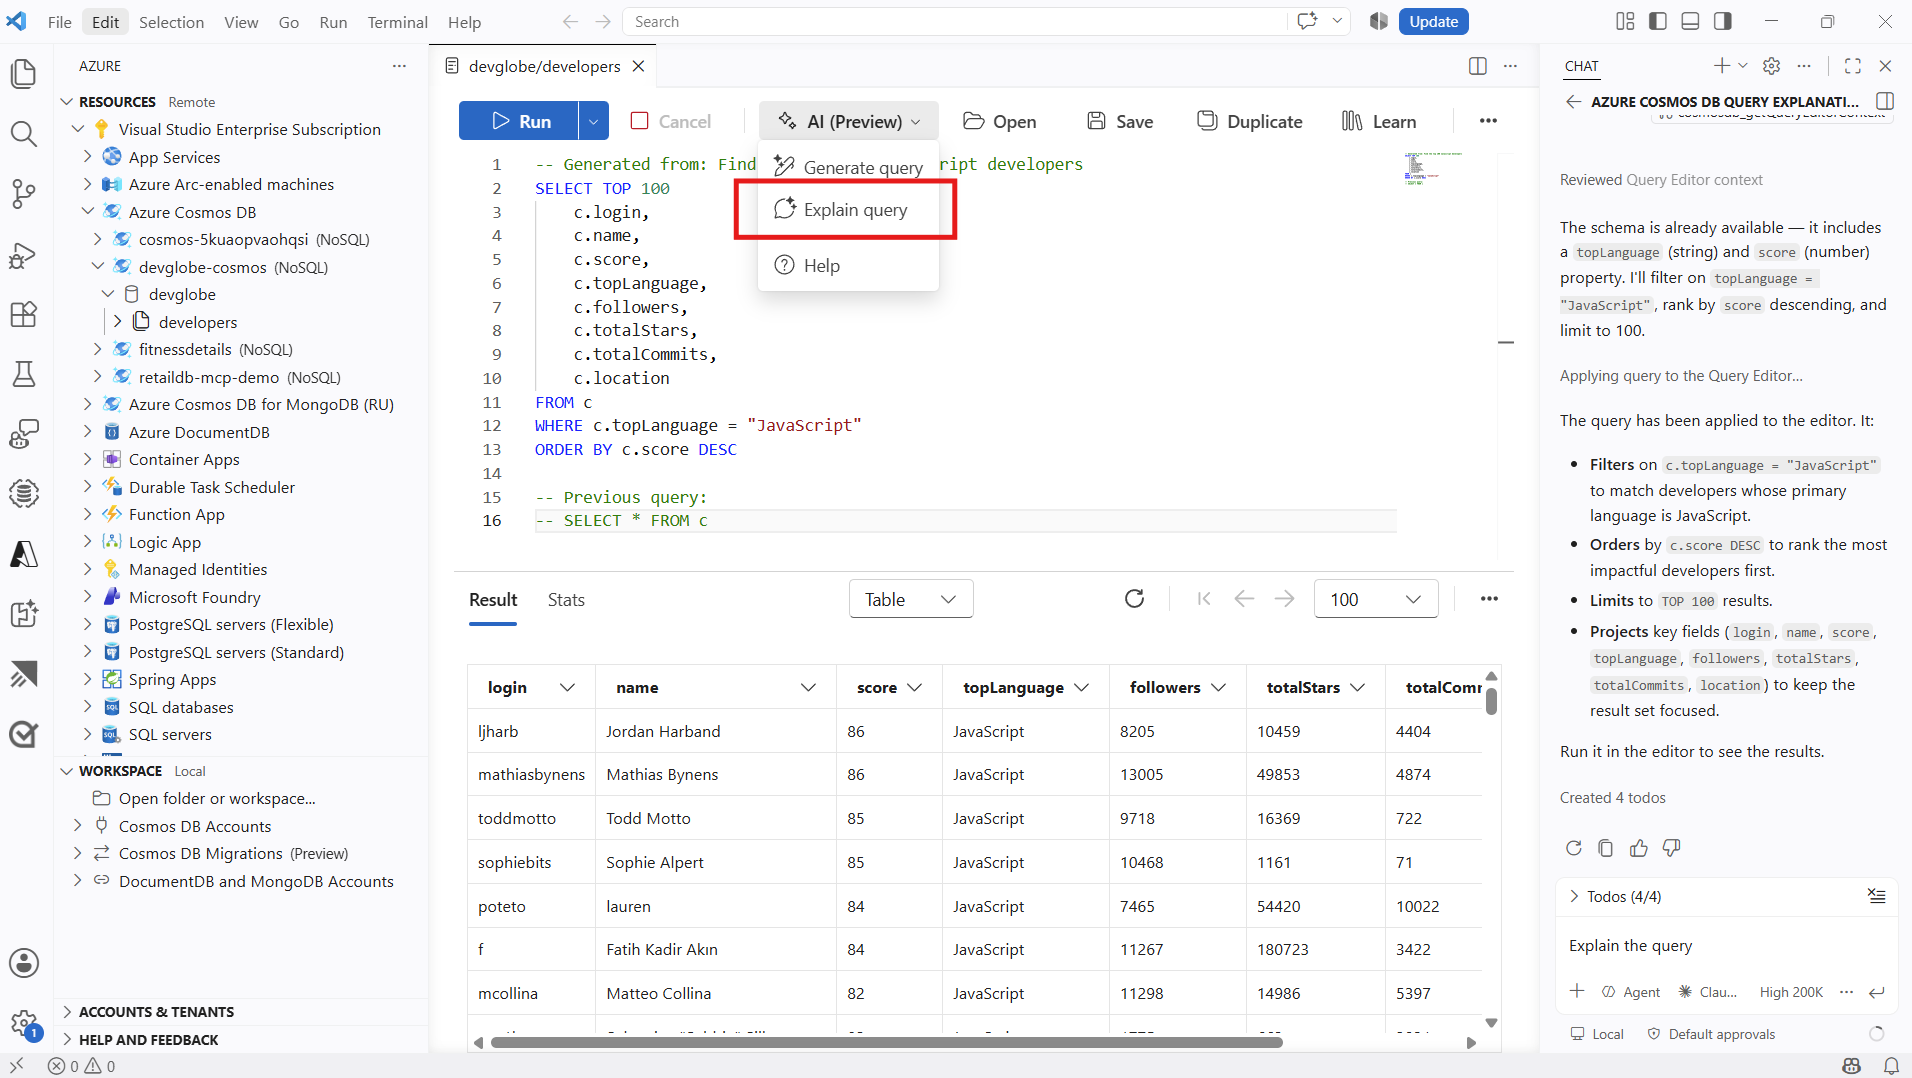Image resolution: width=1912 pixels, height=1078 pixels.
Task: Click the blue Run query button
Action: pyautogui.click(x=519, y=121)
